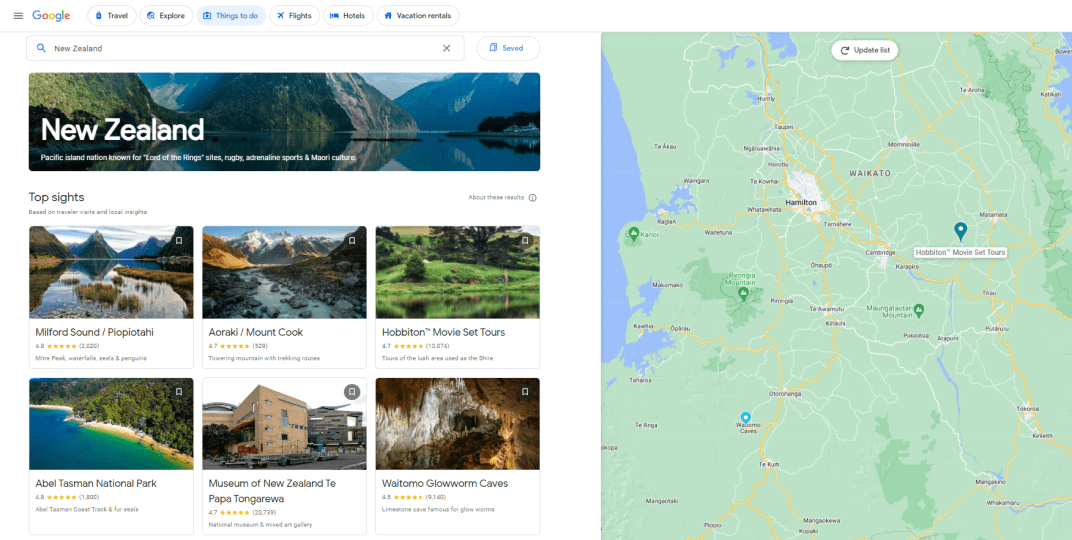1072x540 pixels.
Task: Open the Flights tab
Action: coord(294,16)
